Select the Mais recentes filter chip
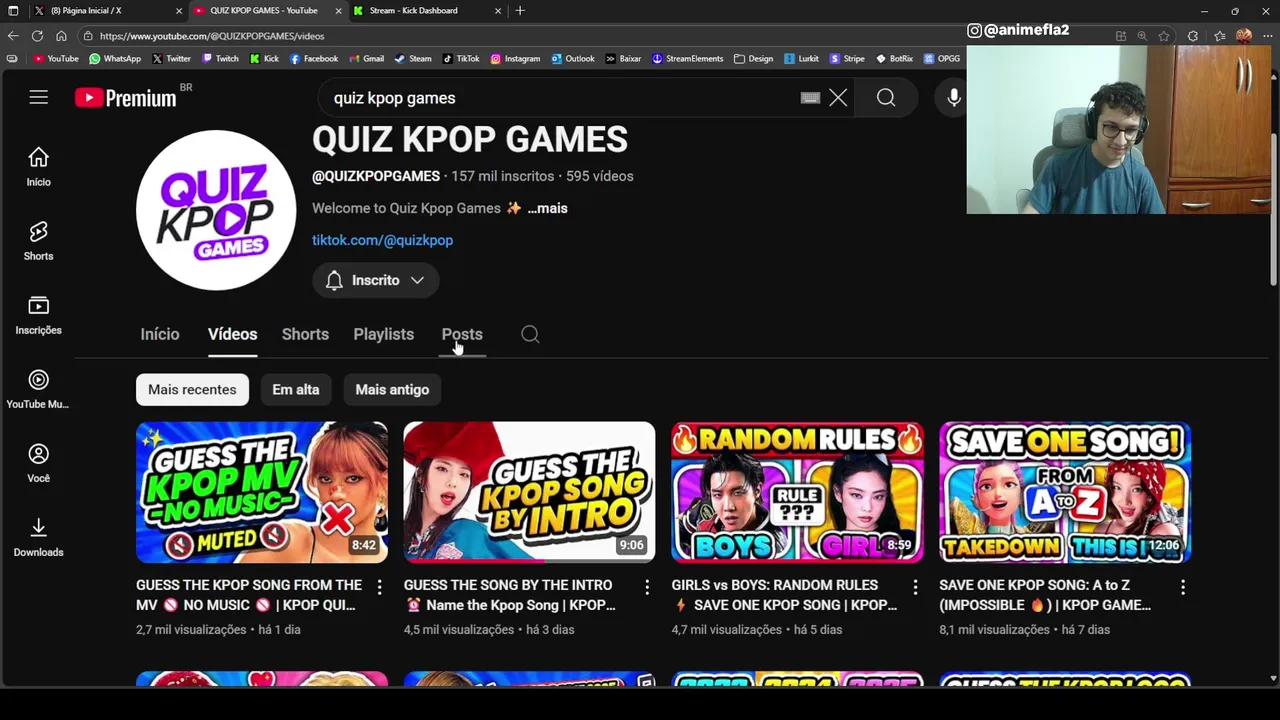This screenshot has width=1280, height=720. [192, 390]
